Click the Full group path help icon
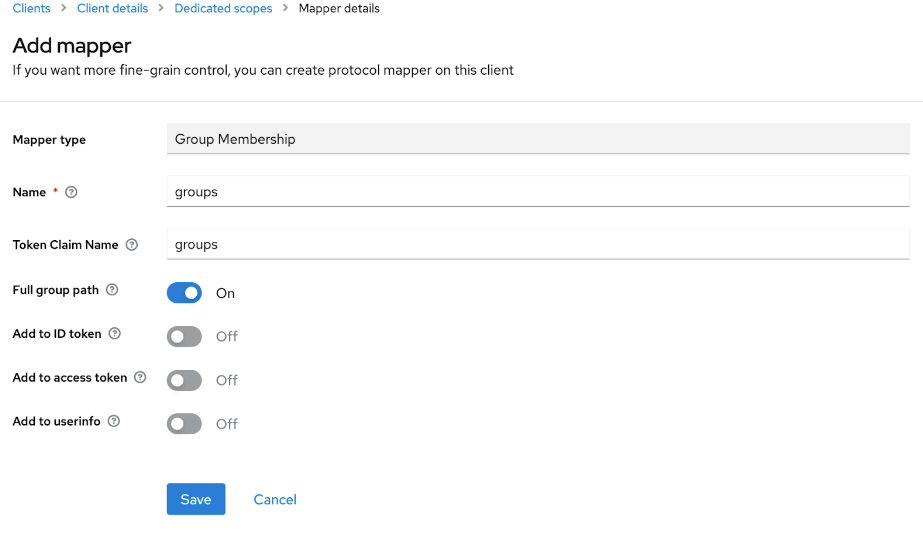This screenshot has height=539, width=923. click(112, 290)
